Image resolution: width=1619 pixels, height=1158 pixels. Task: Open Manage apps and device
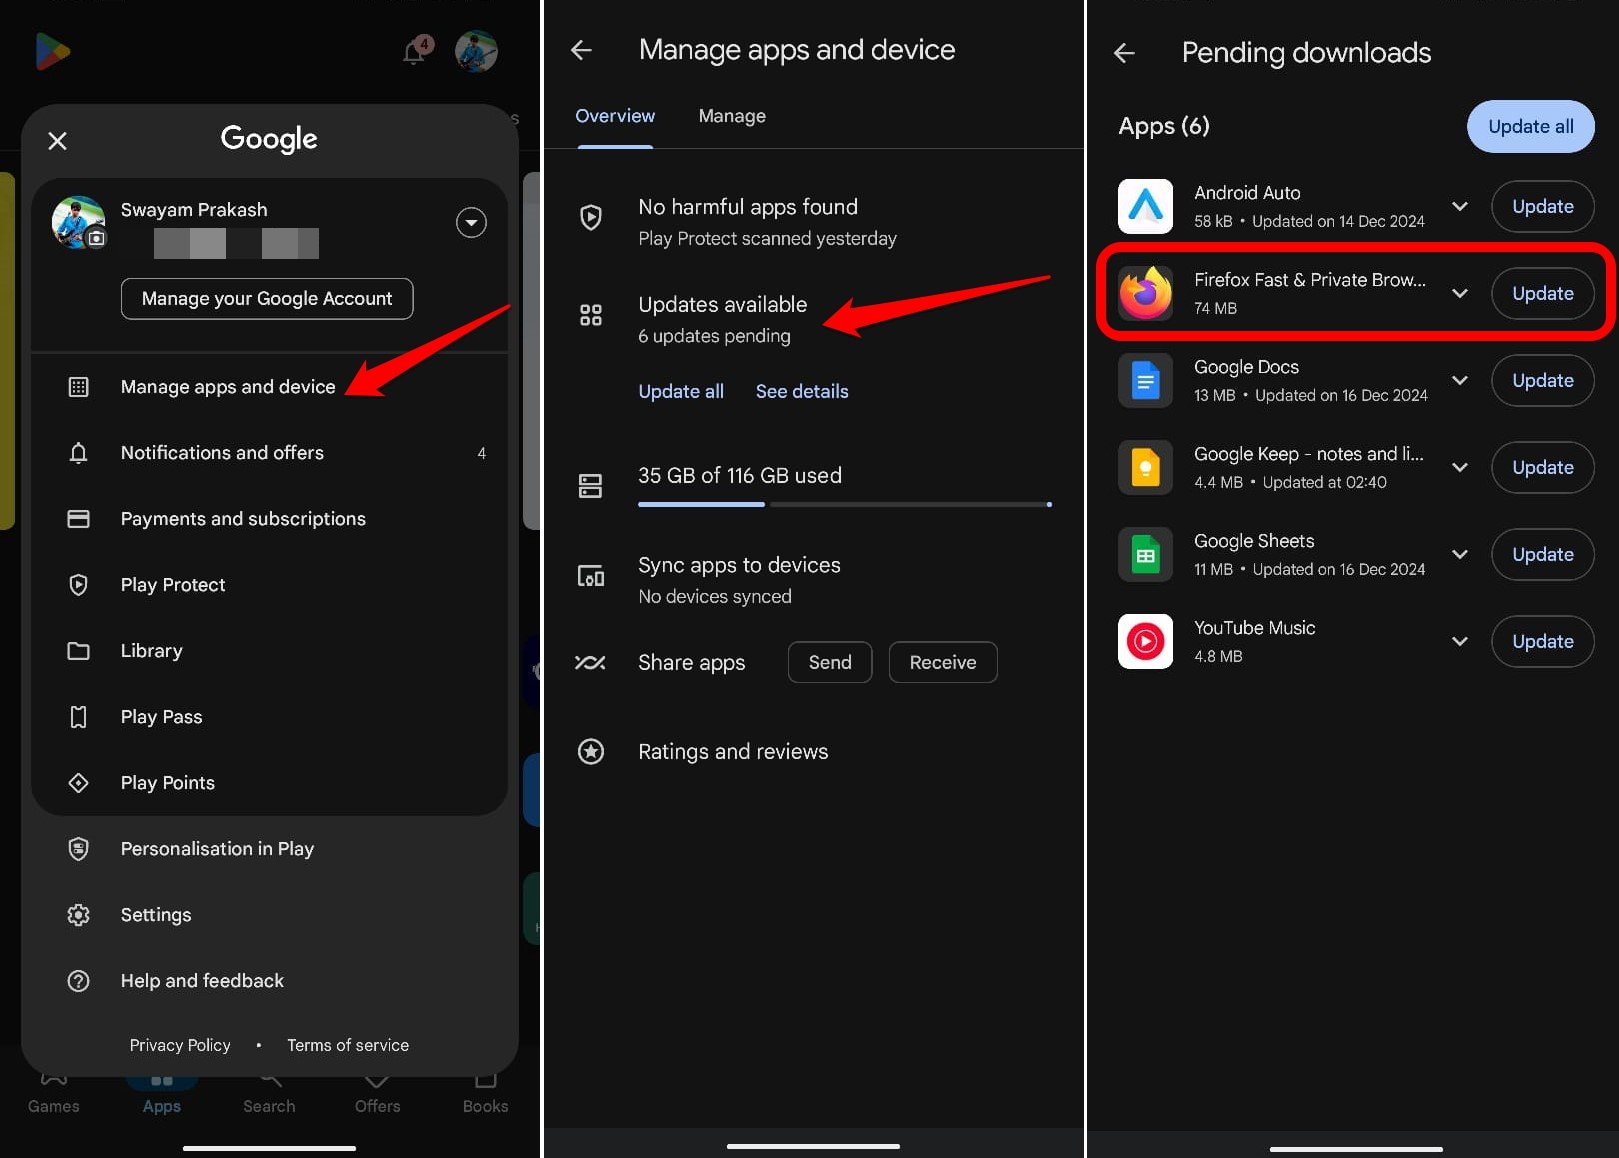270,387
